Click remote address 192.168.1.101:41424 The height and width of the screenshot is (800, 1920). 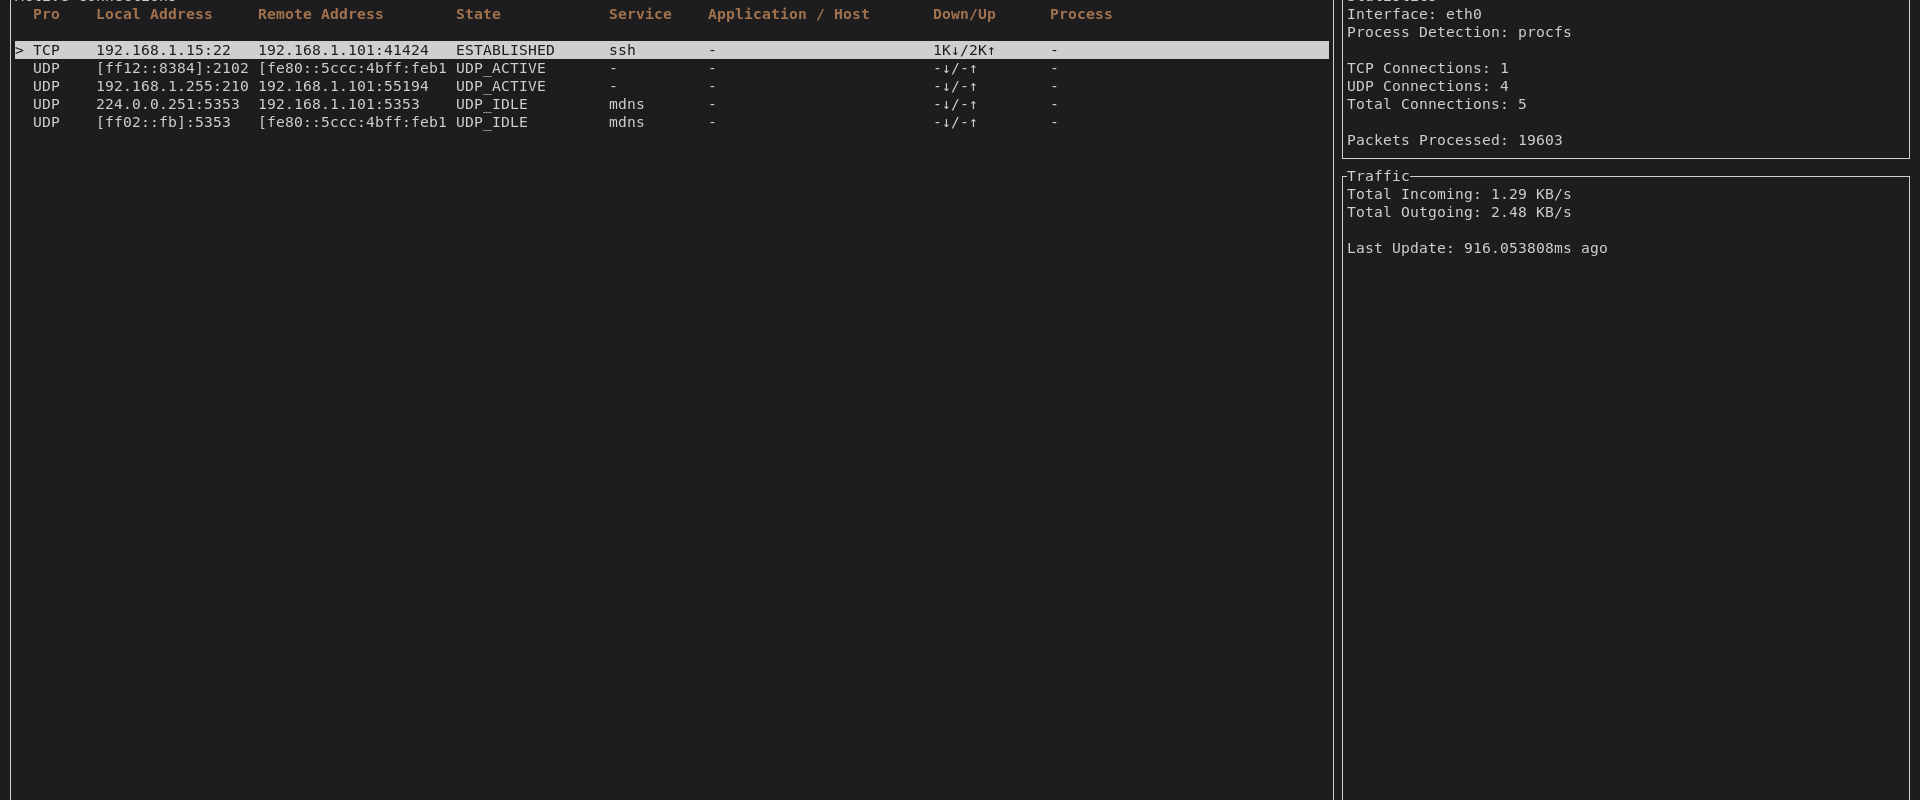[343, 50]
